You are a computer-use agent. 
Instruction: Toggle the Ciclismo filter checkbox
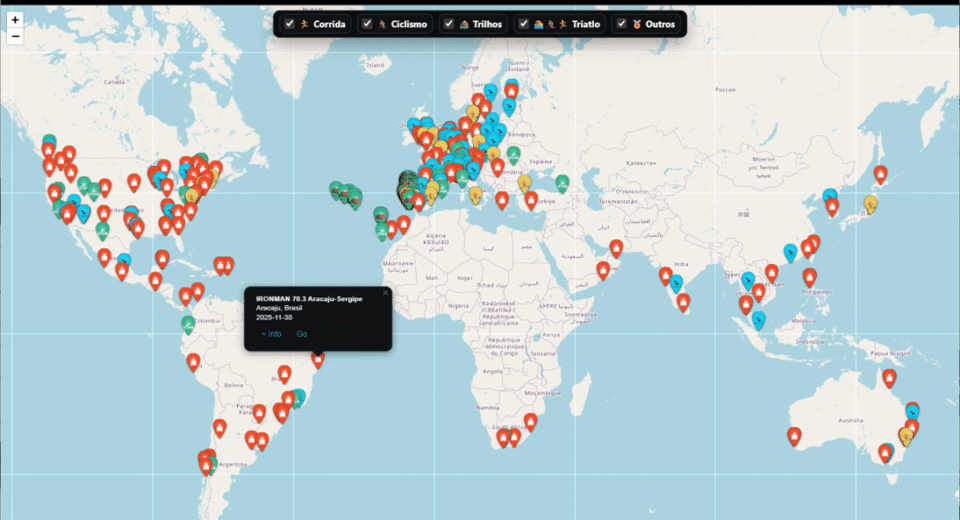click(x=367, y=24)
